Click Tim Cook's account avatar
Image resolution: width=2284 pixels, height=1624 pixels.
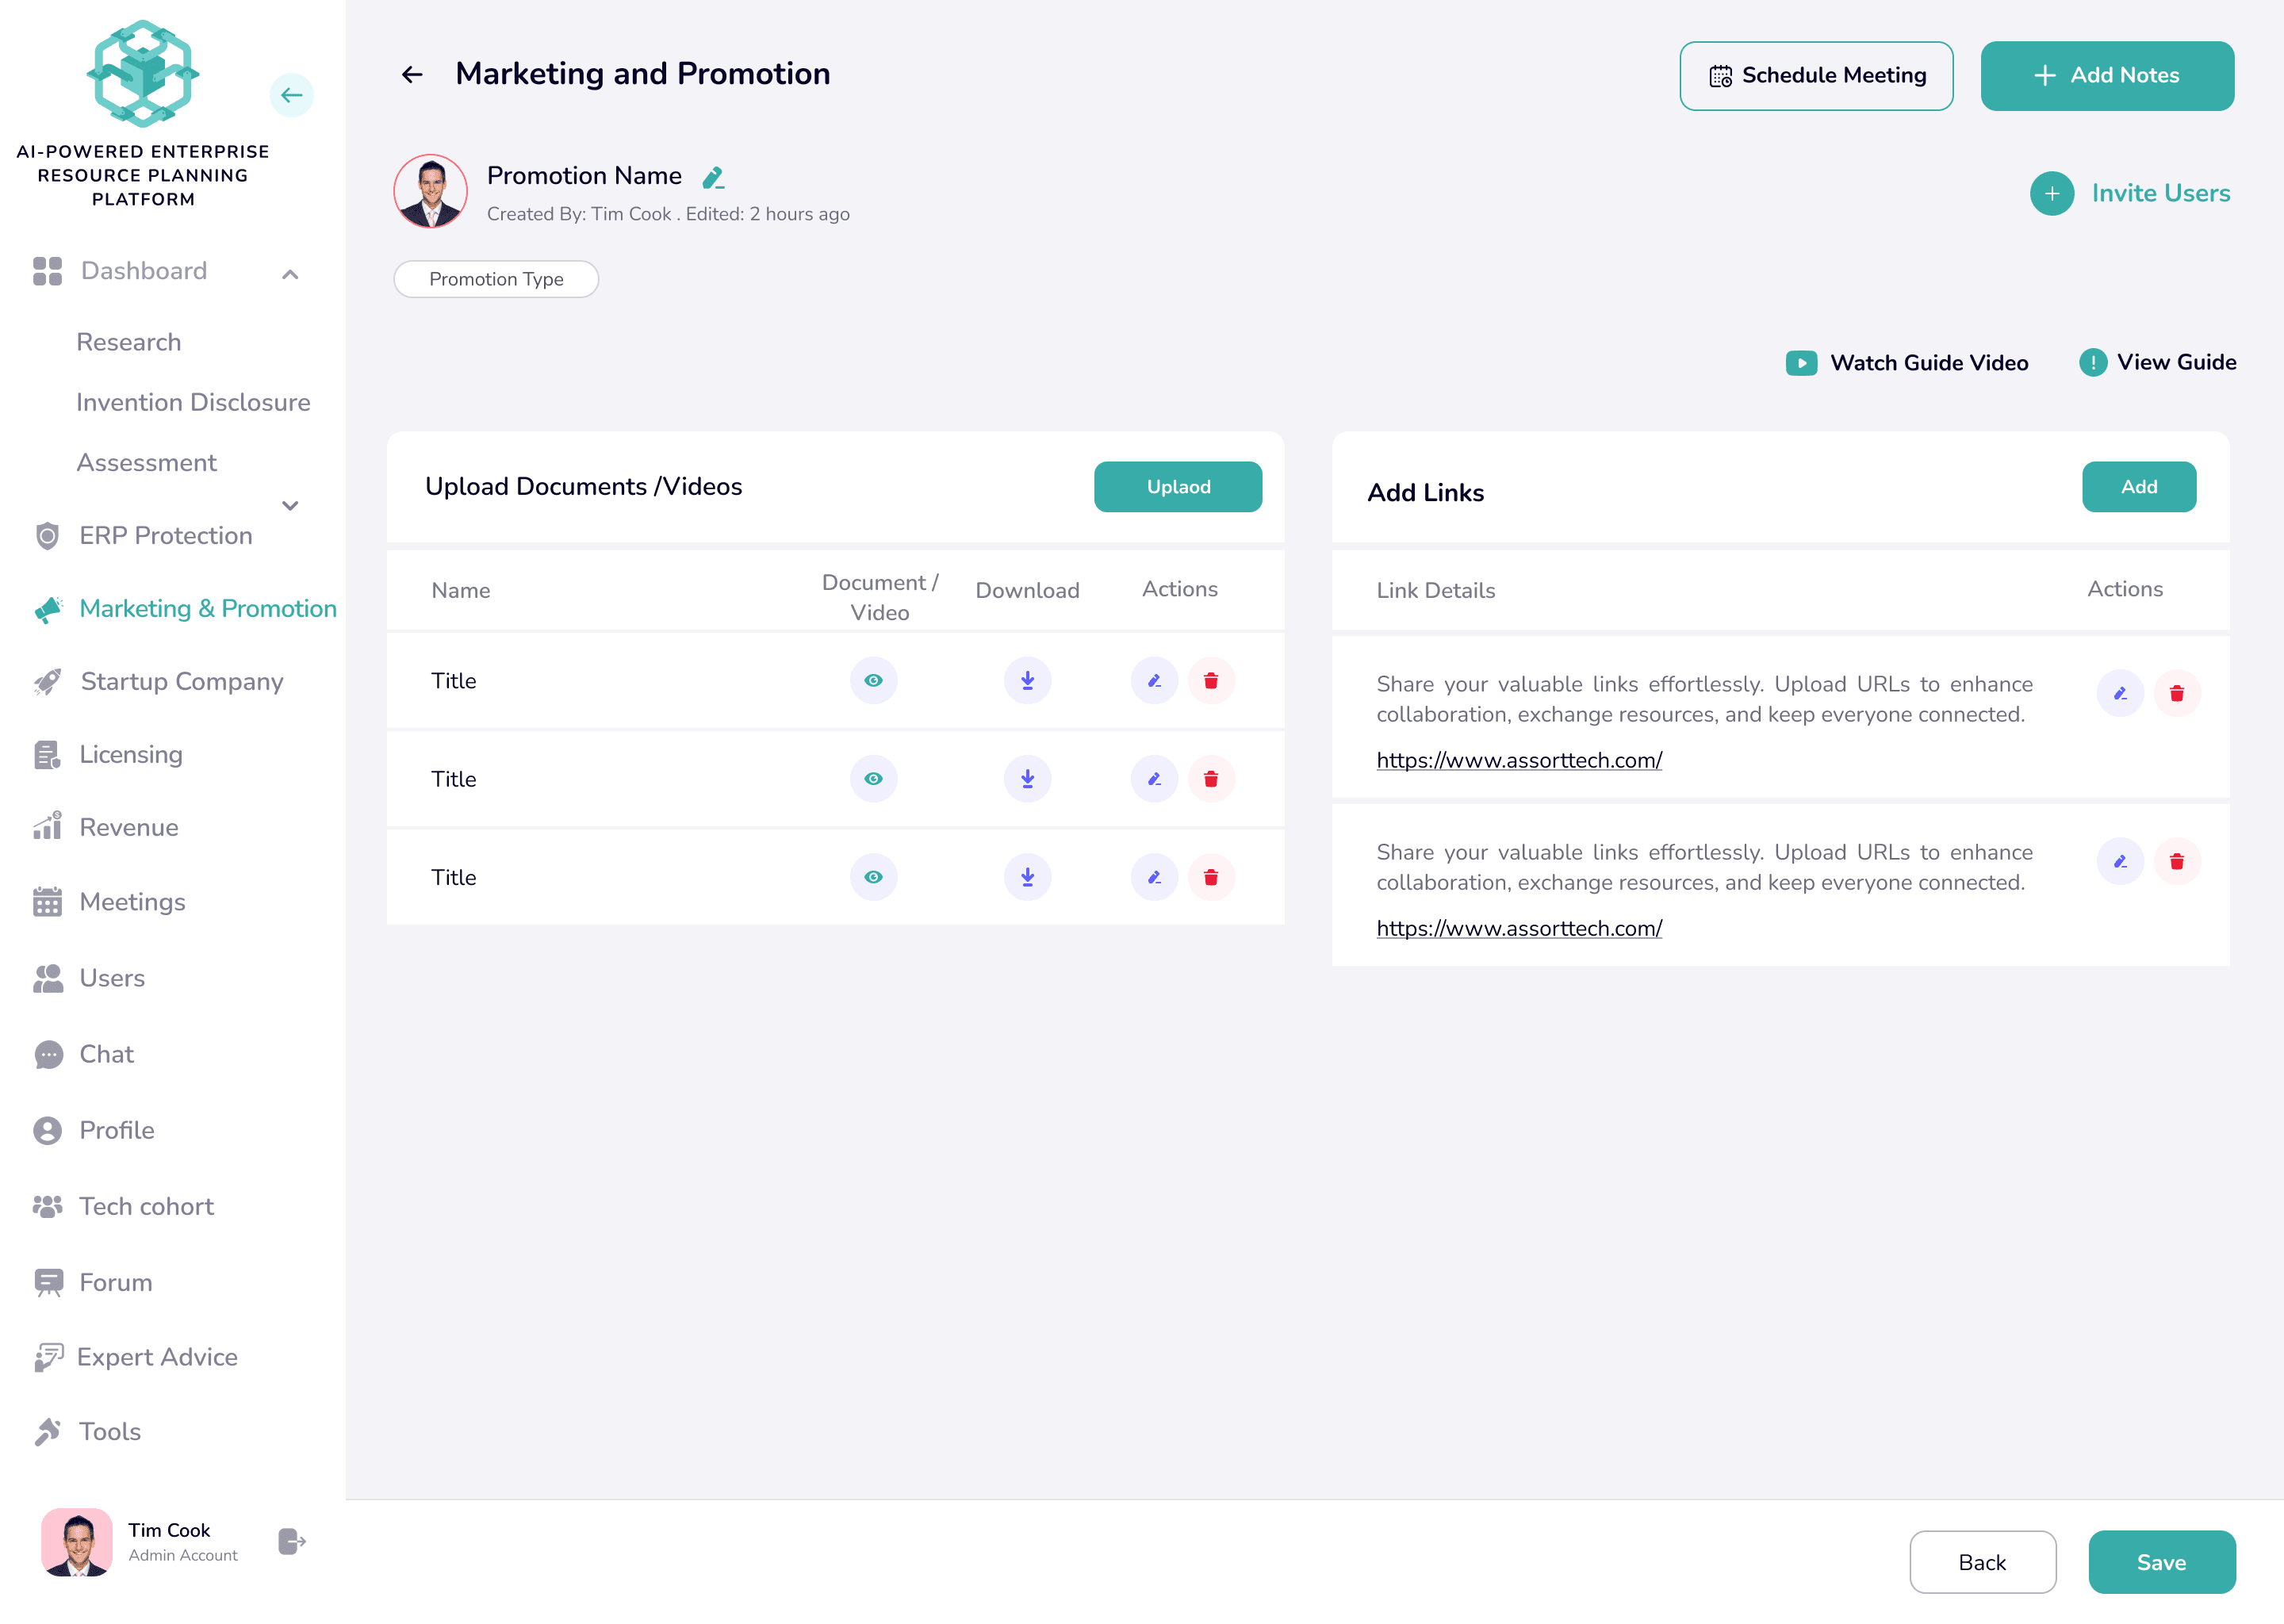(76, 1541)
